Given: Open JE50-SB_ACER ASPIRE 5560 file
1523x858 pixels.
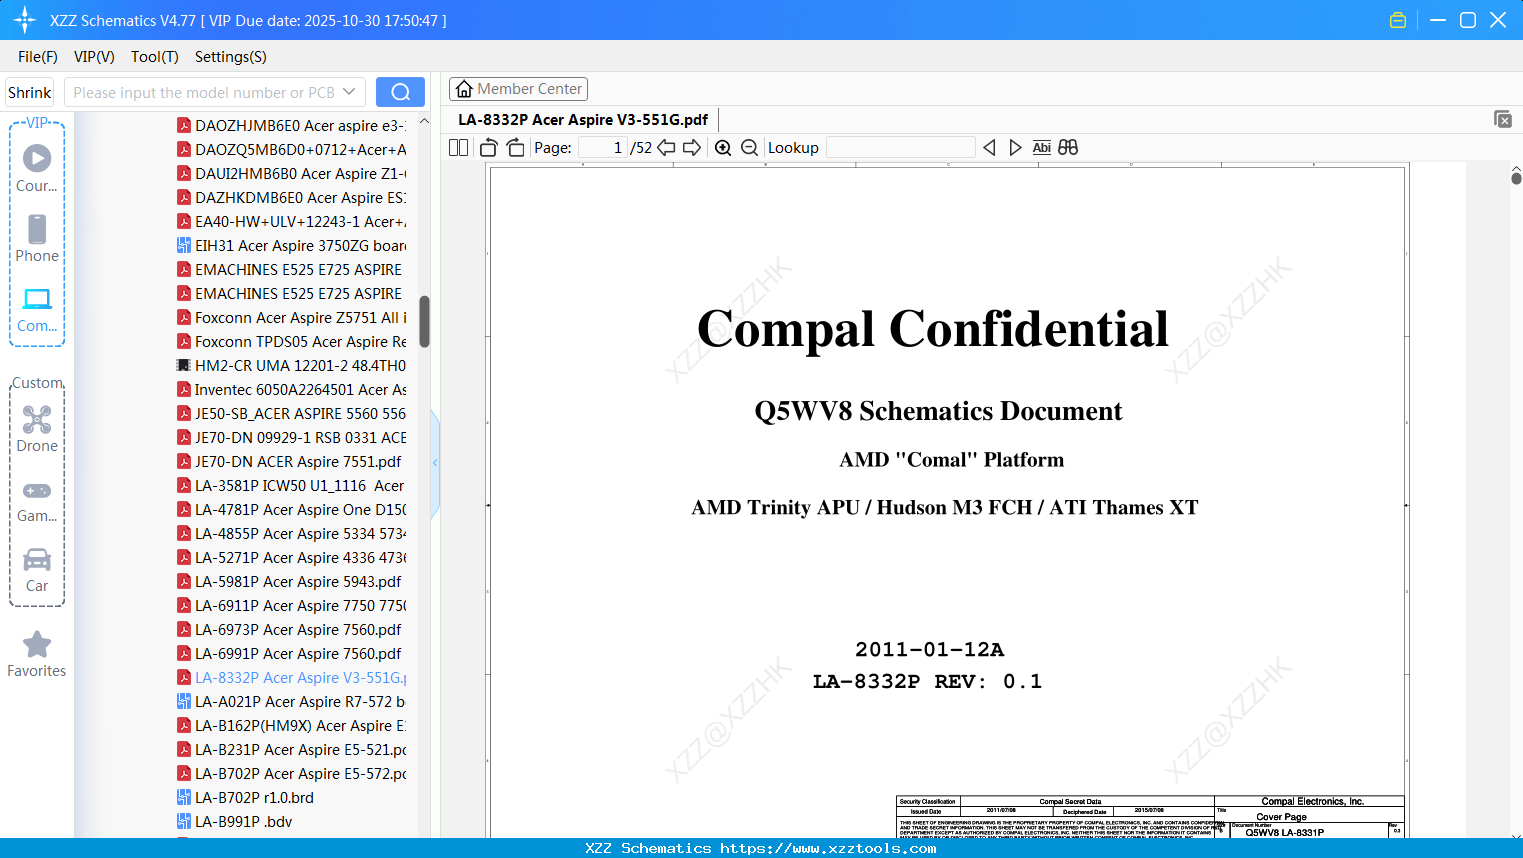Looking at the screenshot, I should pyautogui.click(x=291, y=414).
